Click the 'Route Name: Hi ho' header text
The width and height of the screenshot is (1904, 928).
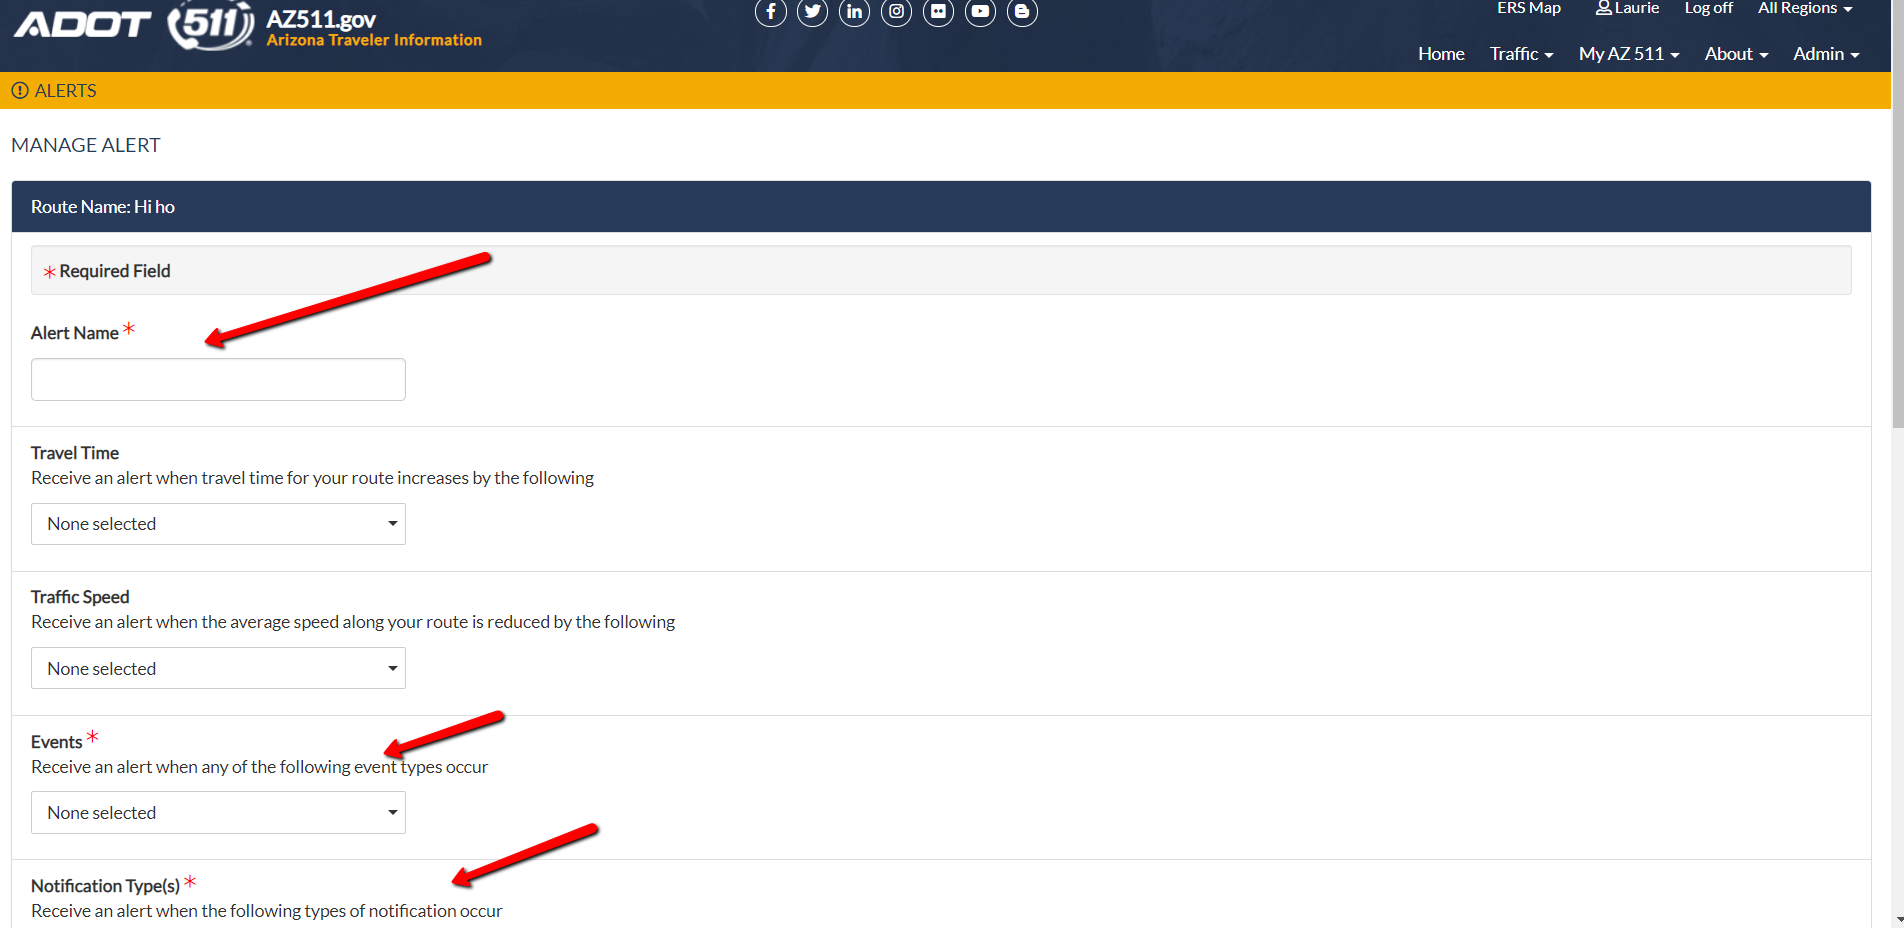[x=103, y=207]
